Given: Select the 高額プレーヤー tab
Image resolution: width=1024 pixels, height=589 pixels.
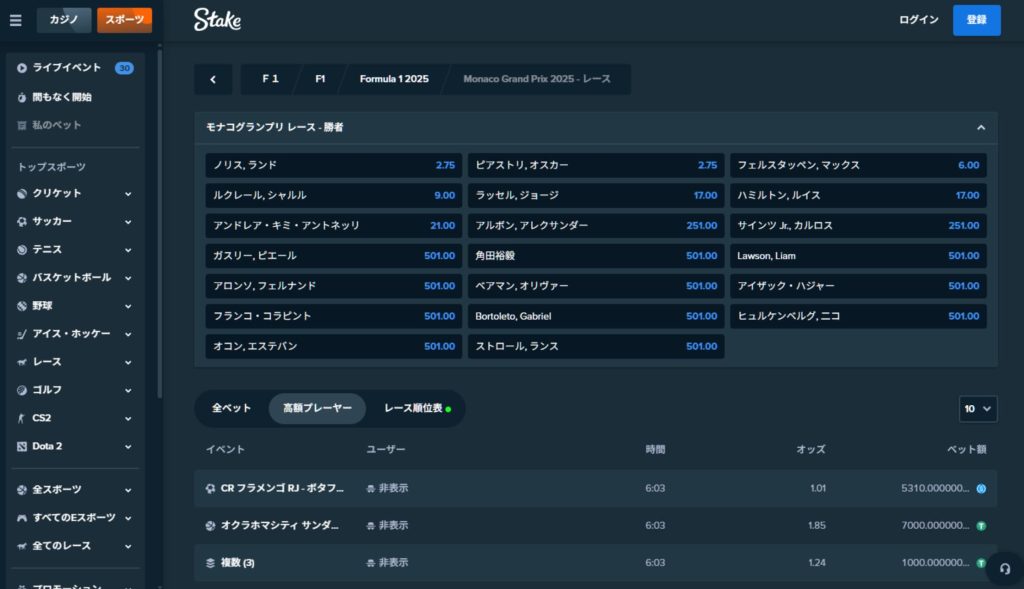Looking at the screenshot, I should (x=317, y=409).
